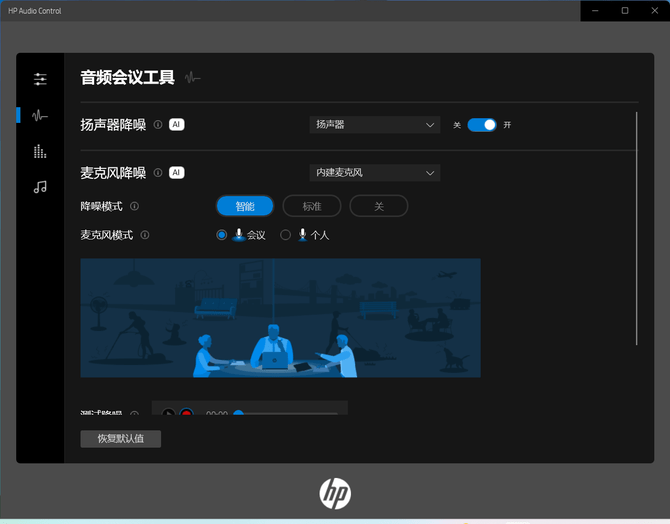Click the play button in test player
670x524 pixels.
tap(168, 412)
